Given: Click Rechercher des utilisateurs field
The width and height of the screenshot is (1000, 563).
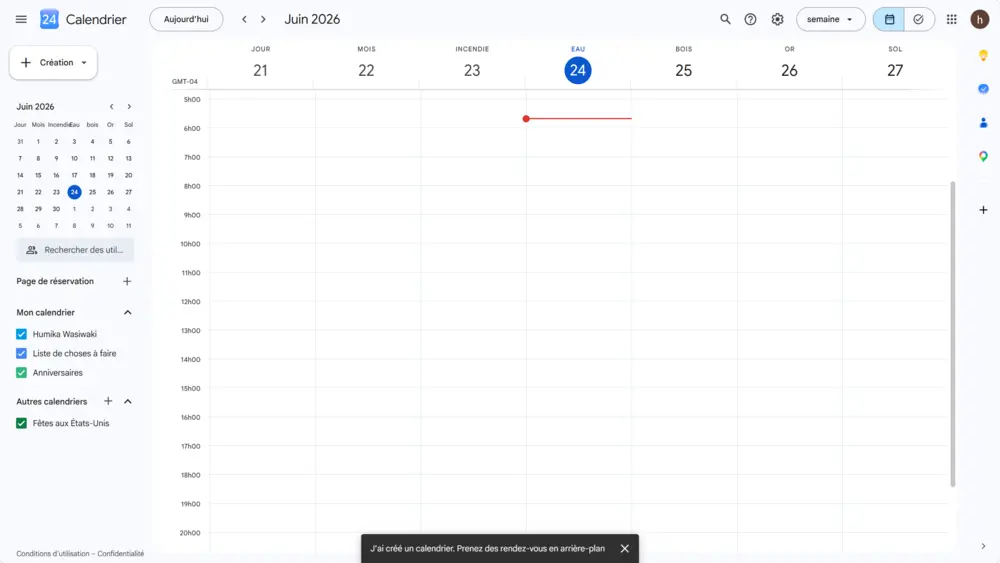Looking at the screenshot, I should pyautogui.click(x=75, y=250).
